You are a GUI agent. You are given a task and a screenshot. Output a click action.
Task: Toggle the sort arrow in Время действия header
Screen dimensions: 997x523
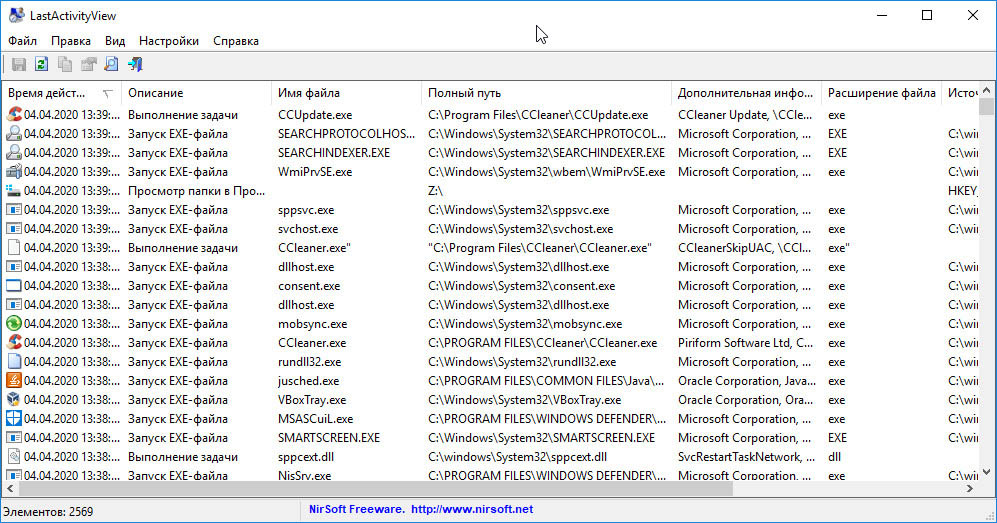click(107, 93)
